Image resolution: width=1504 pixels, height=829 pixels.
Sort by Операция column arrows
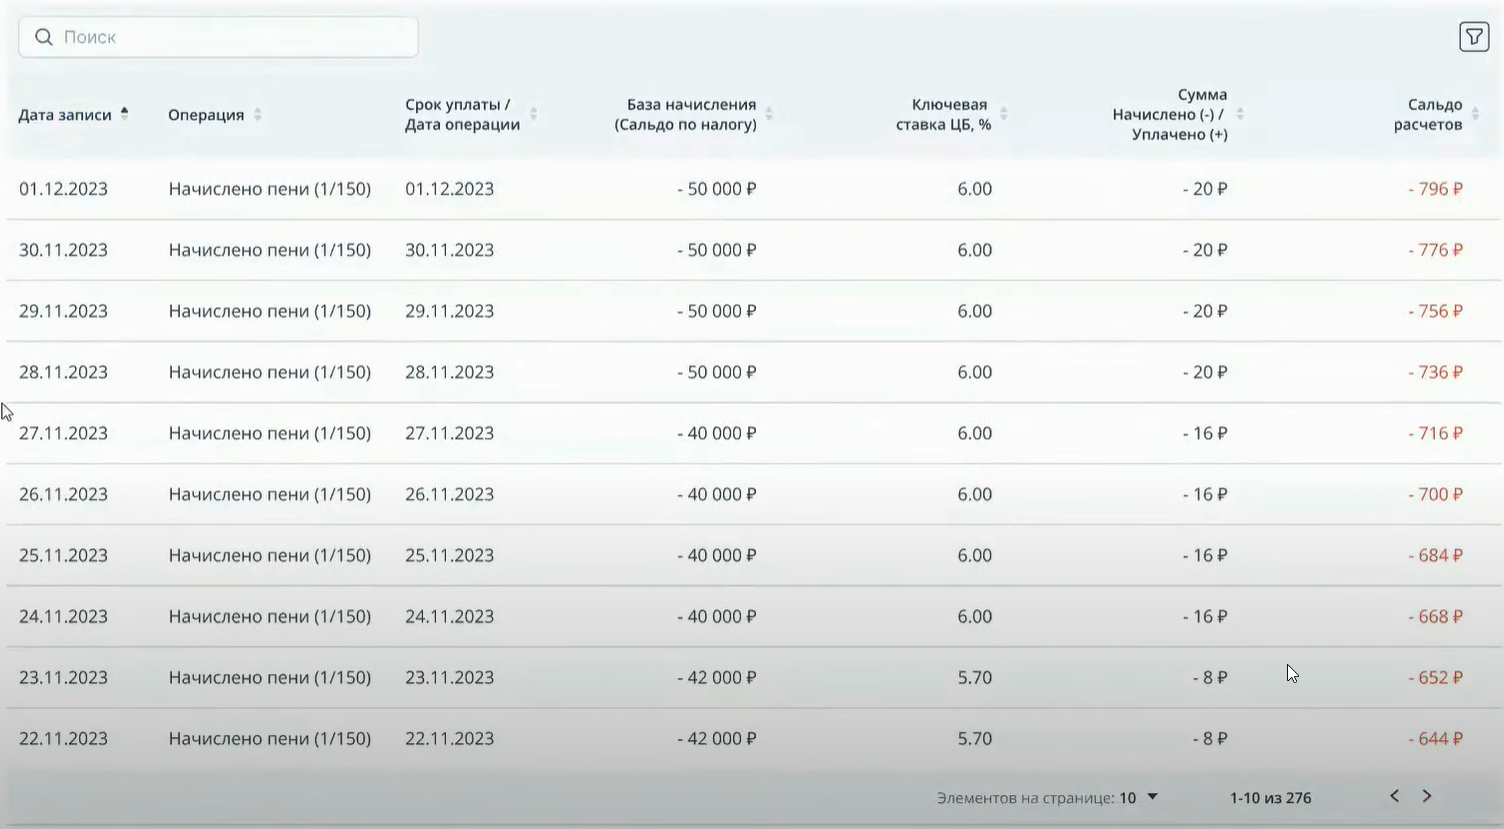pyautogui.click(x=257, y=114)
